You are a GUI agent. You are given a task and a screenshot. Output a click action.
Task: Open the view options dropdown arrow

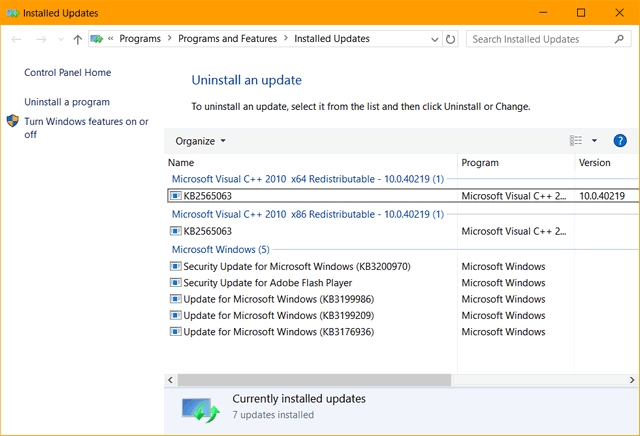pos(594,141)
